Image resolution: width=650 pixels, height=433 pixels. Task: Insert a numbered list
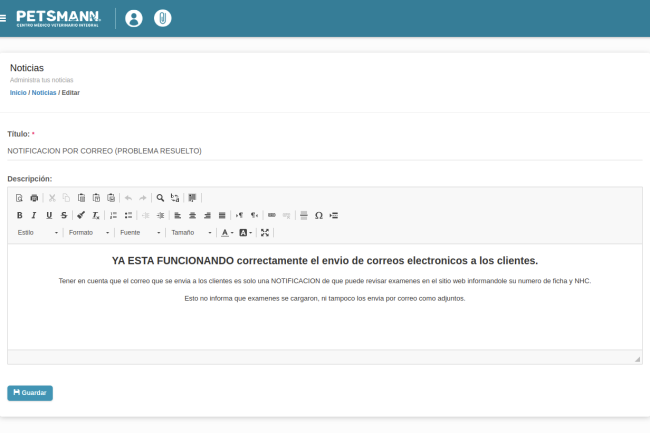113,215
